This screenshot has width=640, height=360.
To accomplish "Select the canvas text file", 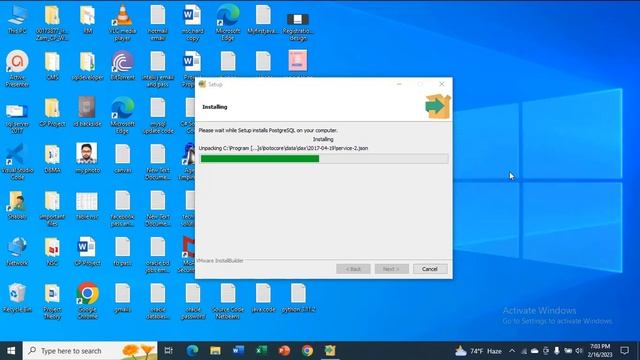I will tap(122, 158).
